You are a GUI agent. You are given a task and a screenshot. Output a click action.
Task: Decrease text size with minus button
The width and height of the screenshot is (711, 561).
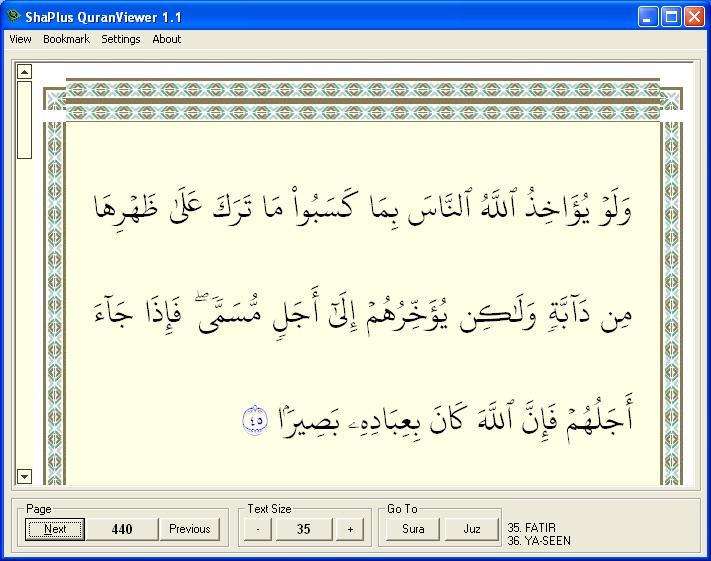(258, 529)
